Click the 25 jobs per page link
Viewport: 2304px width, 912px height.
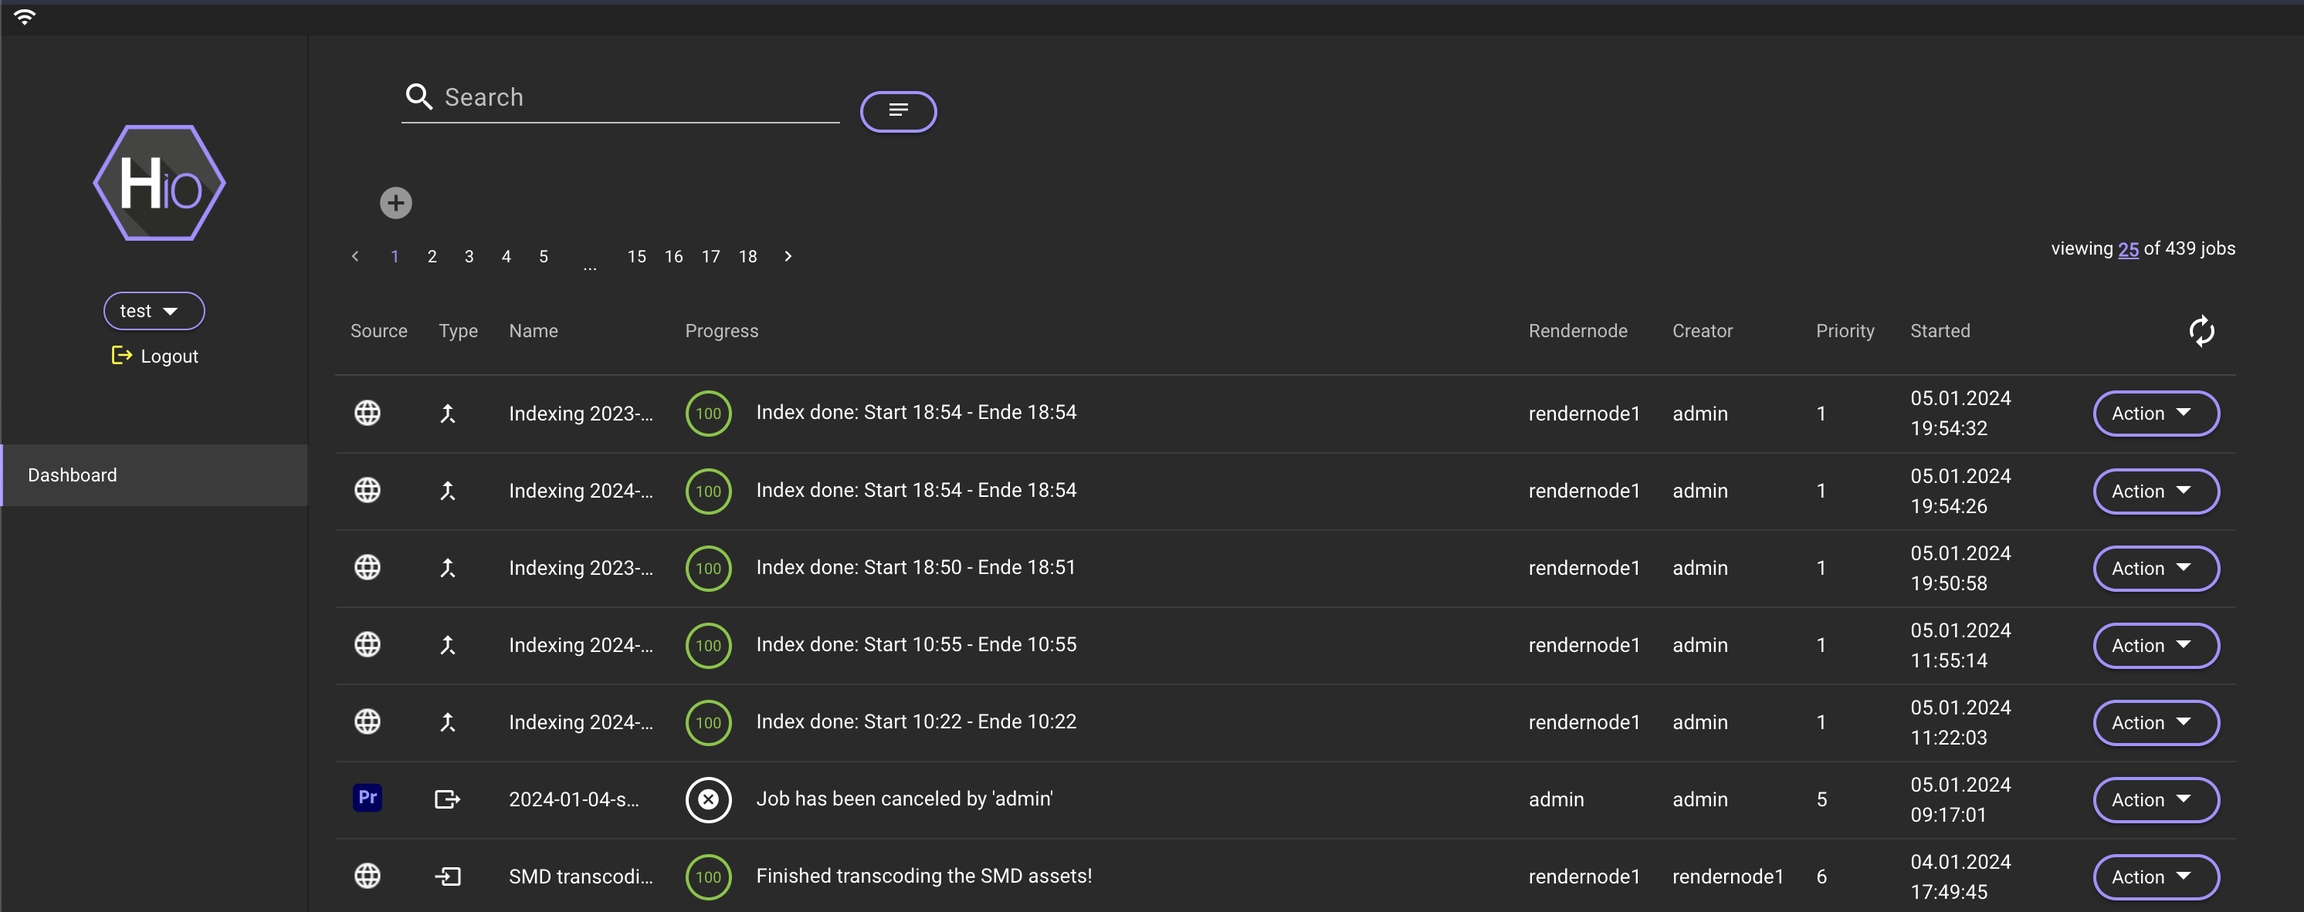pyautogui.click(x=2128, y=249)
